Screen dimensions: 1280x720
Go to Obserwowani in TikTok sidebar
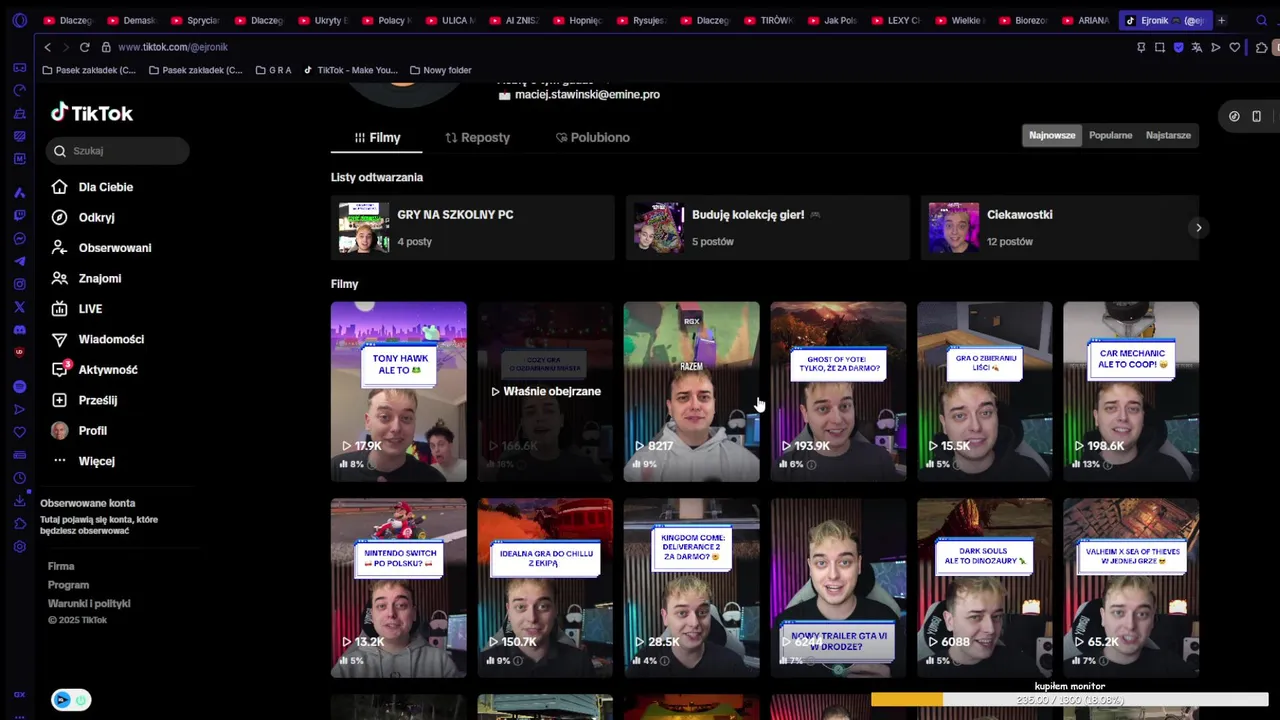click(x=101, y=248)
